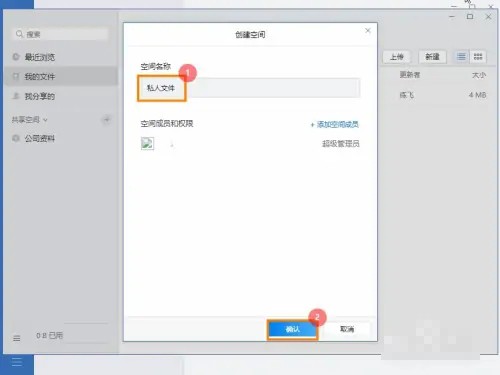Image resolution: width=500 pixels, height=375 pixels.
Task: Close the 创建空间 dialog
Action: 368,31
